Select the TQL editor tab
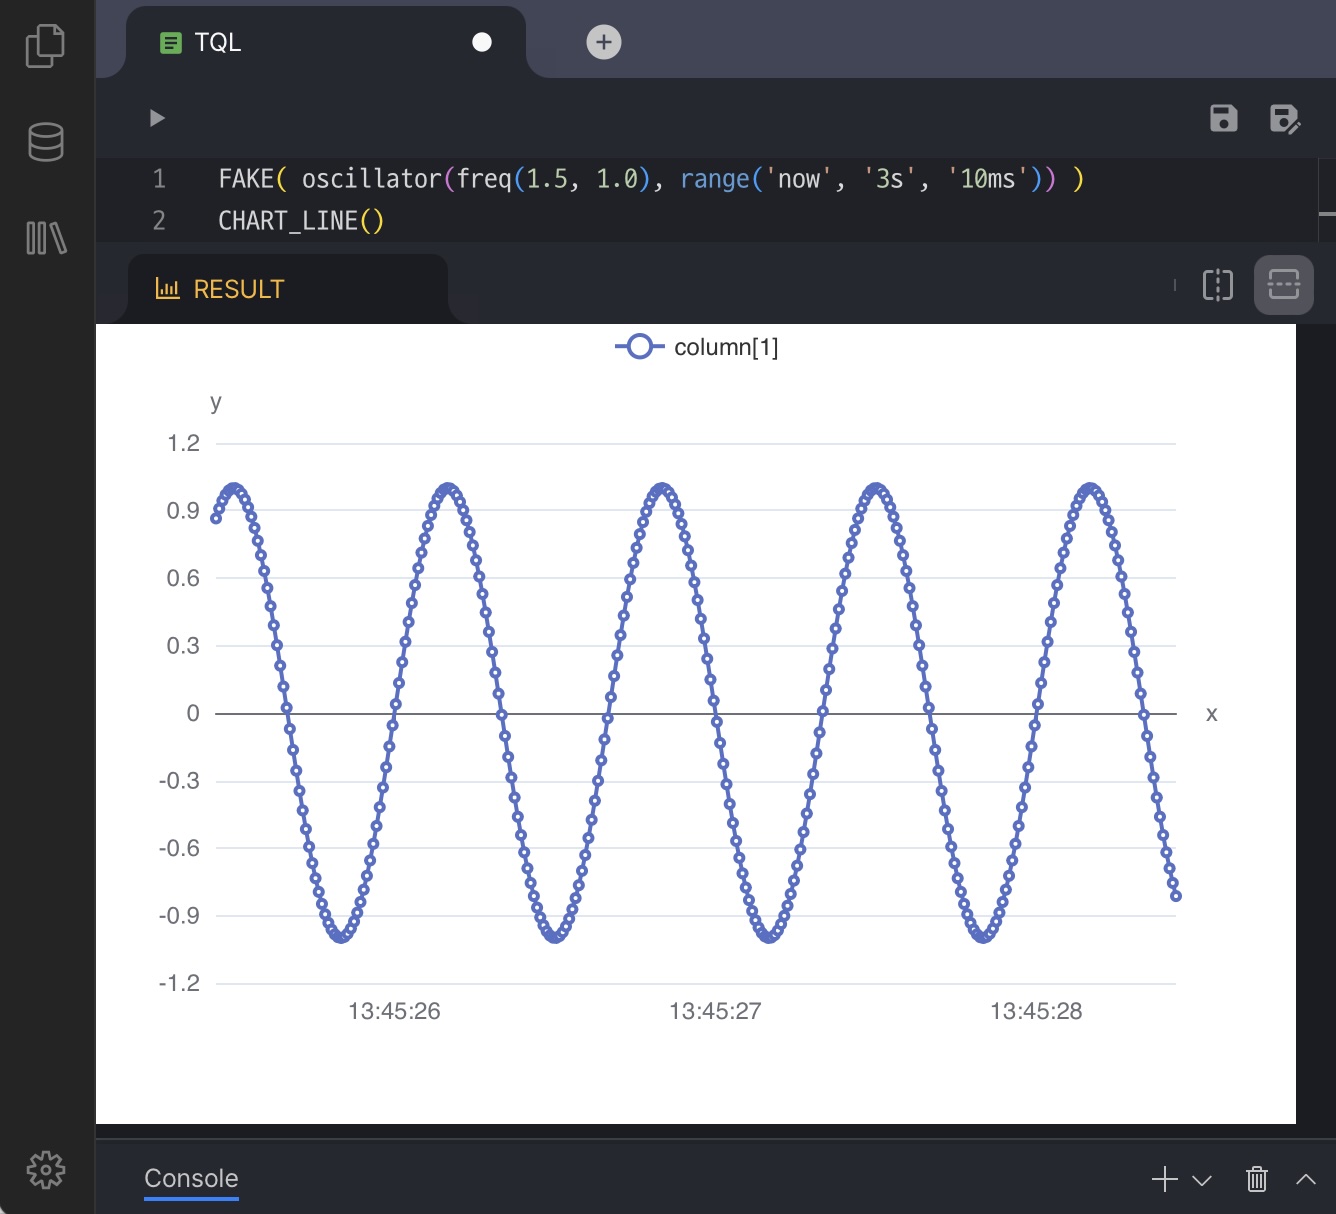 218,42
